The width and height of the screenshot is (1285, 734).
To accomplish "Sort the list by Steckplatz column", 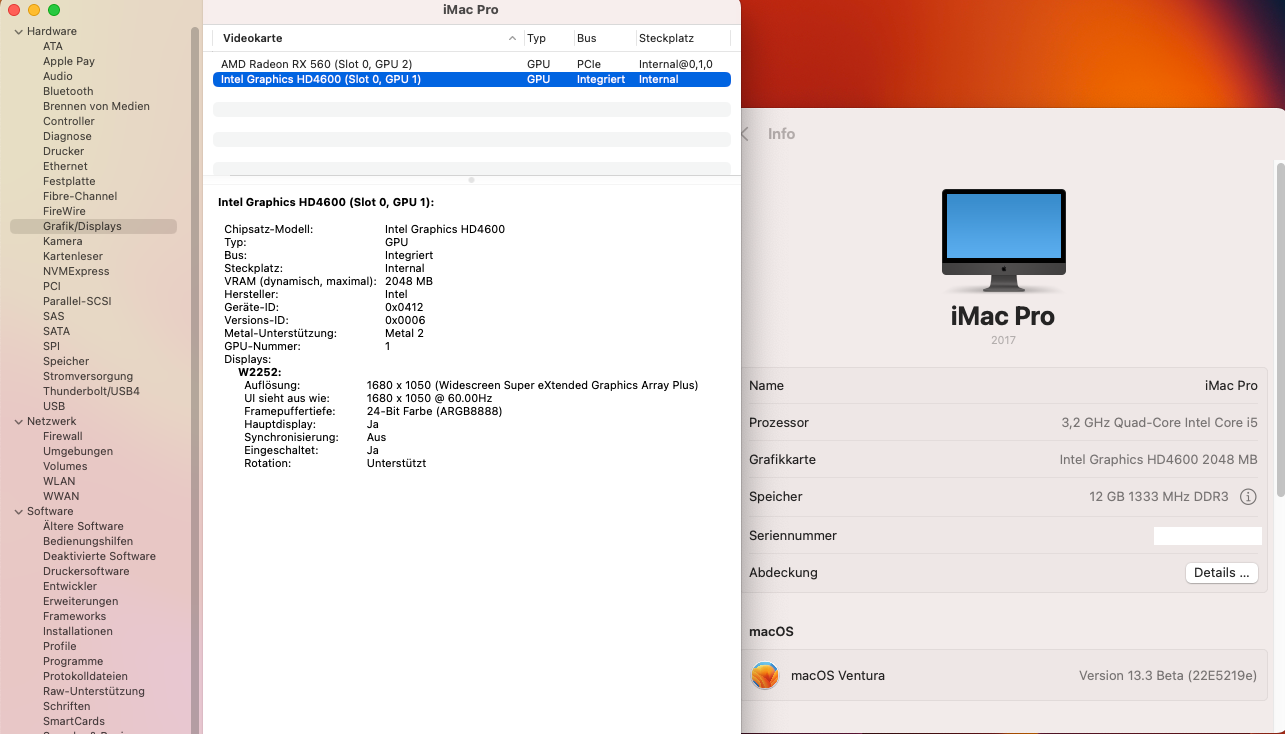I will pos(680,38).
